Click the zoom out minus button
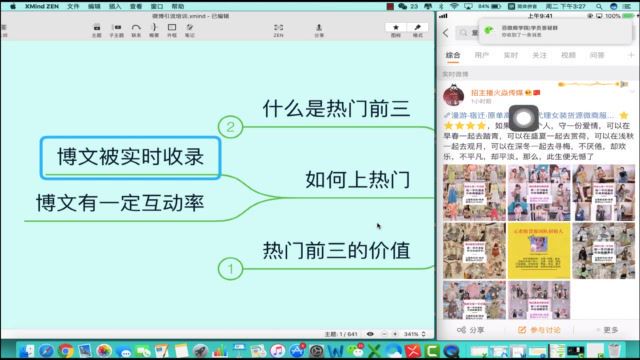 (x=384, y=334)
